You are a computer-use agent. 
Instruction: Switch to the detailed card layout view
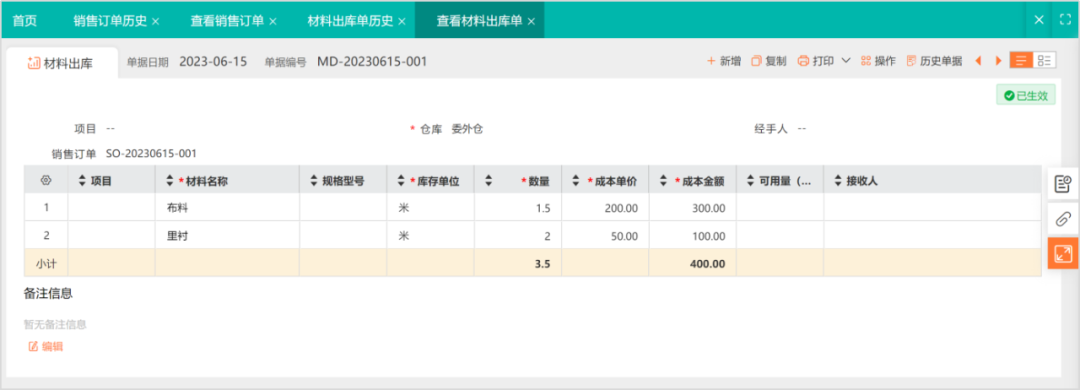pos(1044,61)
